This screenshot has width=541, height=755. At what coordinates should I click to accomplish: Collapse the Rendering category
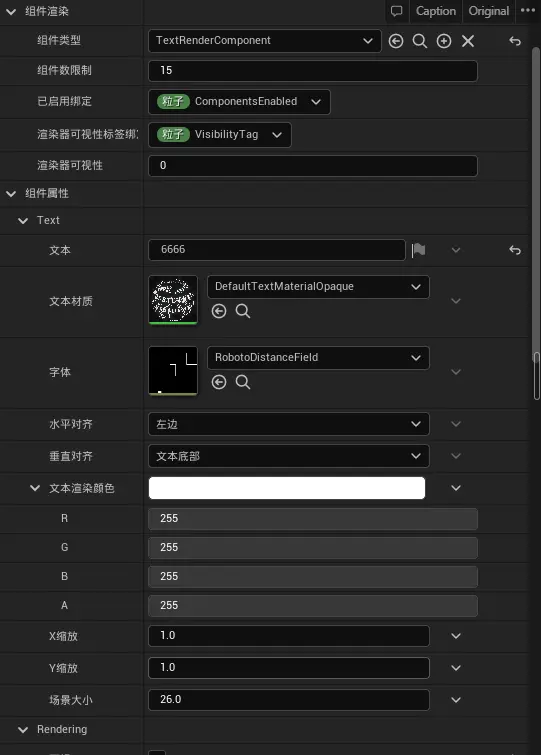(23, 729)
